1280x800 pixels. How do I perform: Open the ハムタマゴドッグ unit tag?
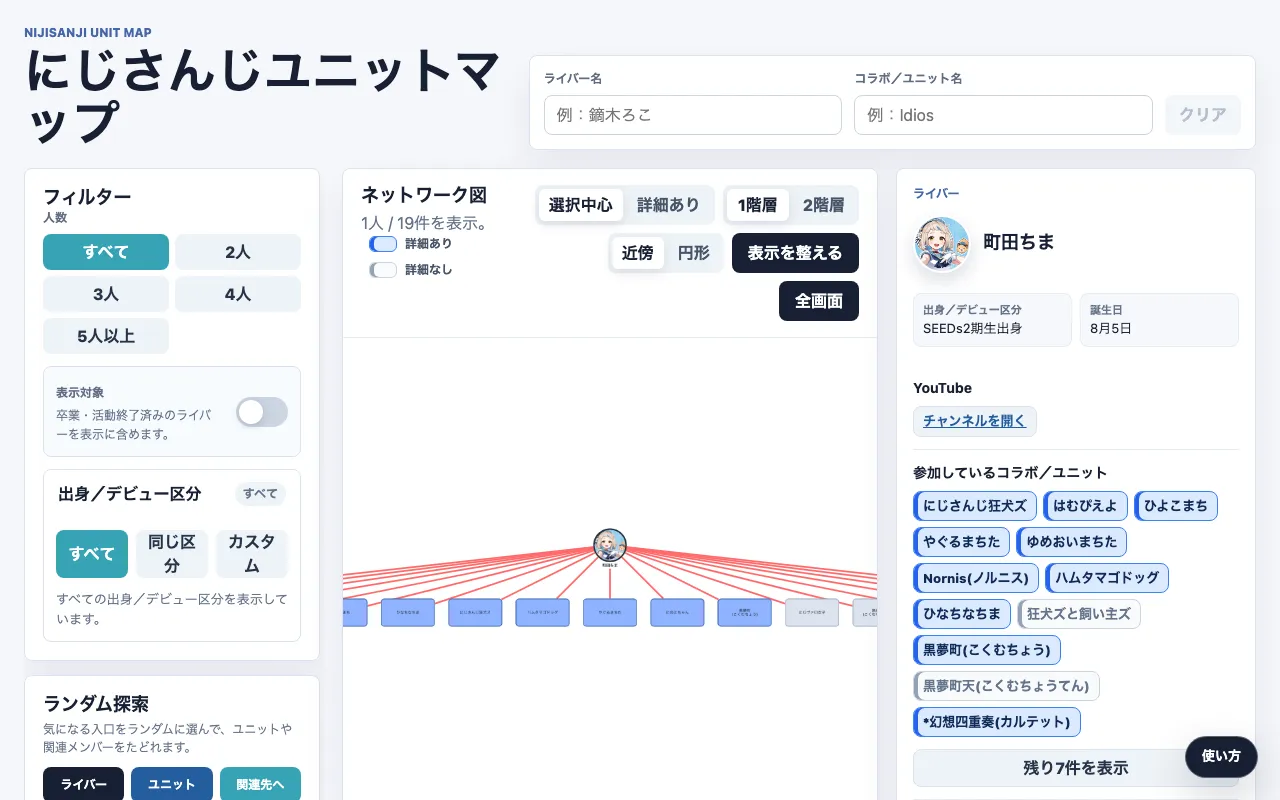pos(1107,578)
